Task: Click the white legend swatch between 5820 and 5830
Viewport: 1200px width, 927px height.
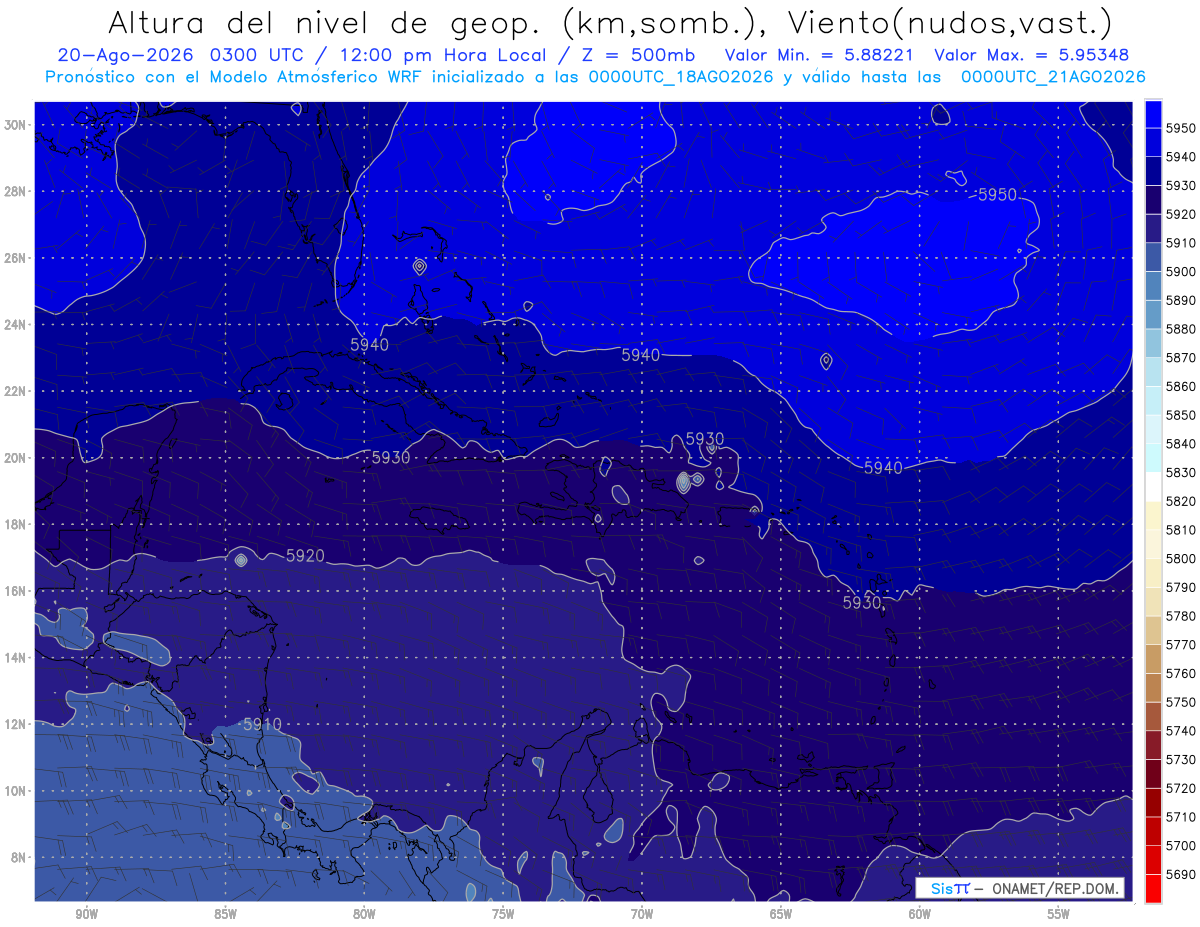Action: pyautogui.click(x=1153, y=487)
